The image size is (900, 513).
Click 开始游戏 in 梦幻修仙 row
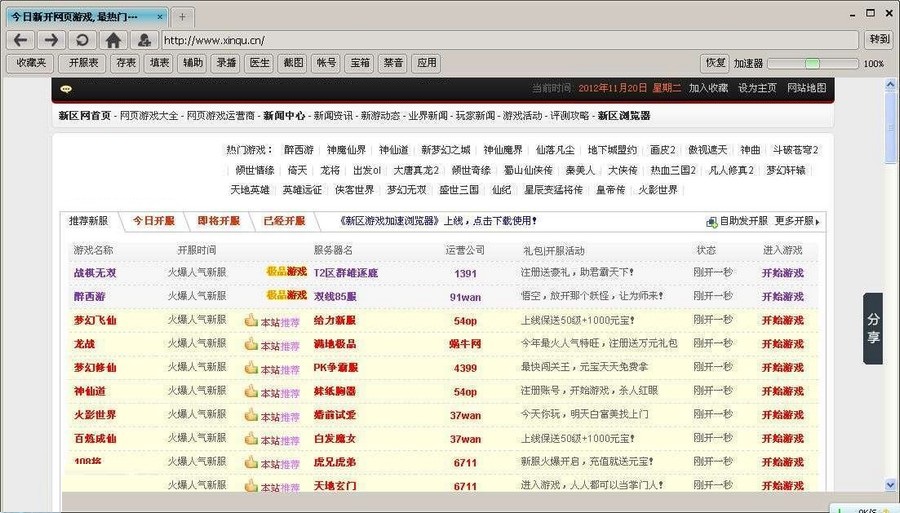pyautogui.click(x=782, y=368)
